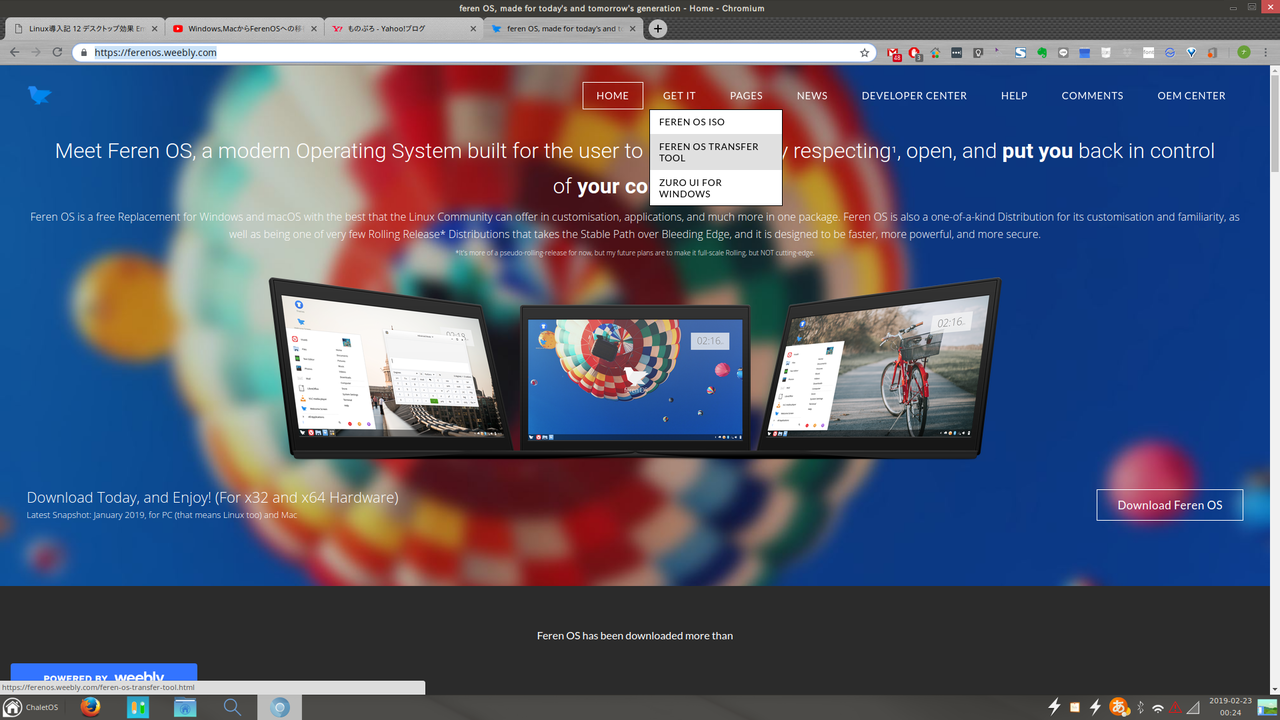The image size is (1280, 720).
Task: Click the Chromium taskbar window button
Action: pos(280,707)
